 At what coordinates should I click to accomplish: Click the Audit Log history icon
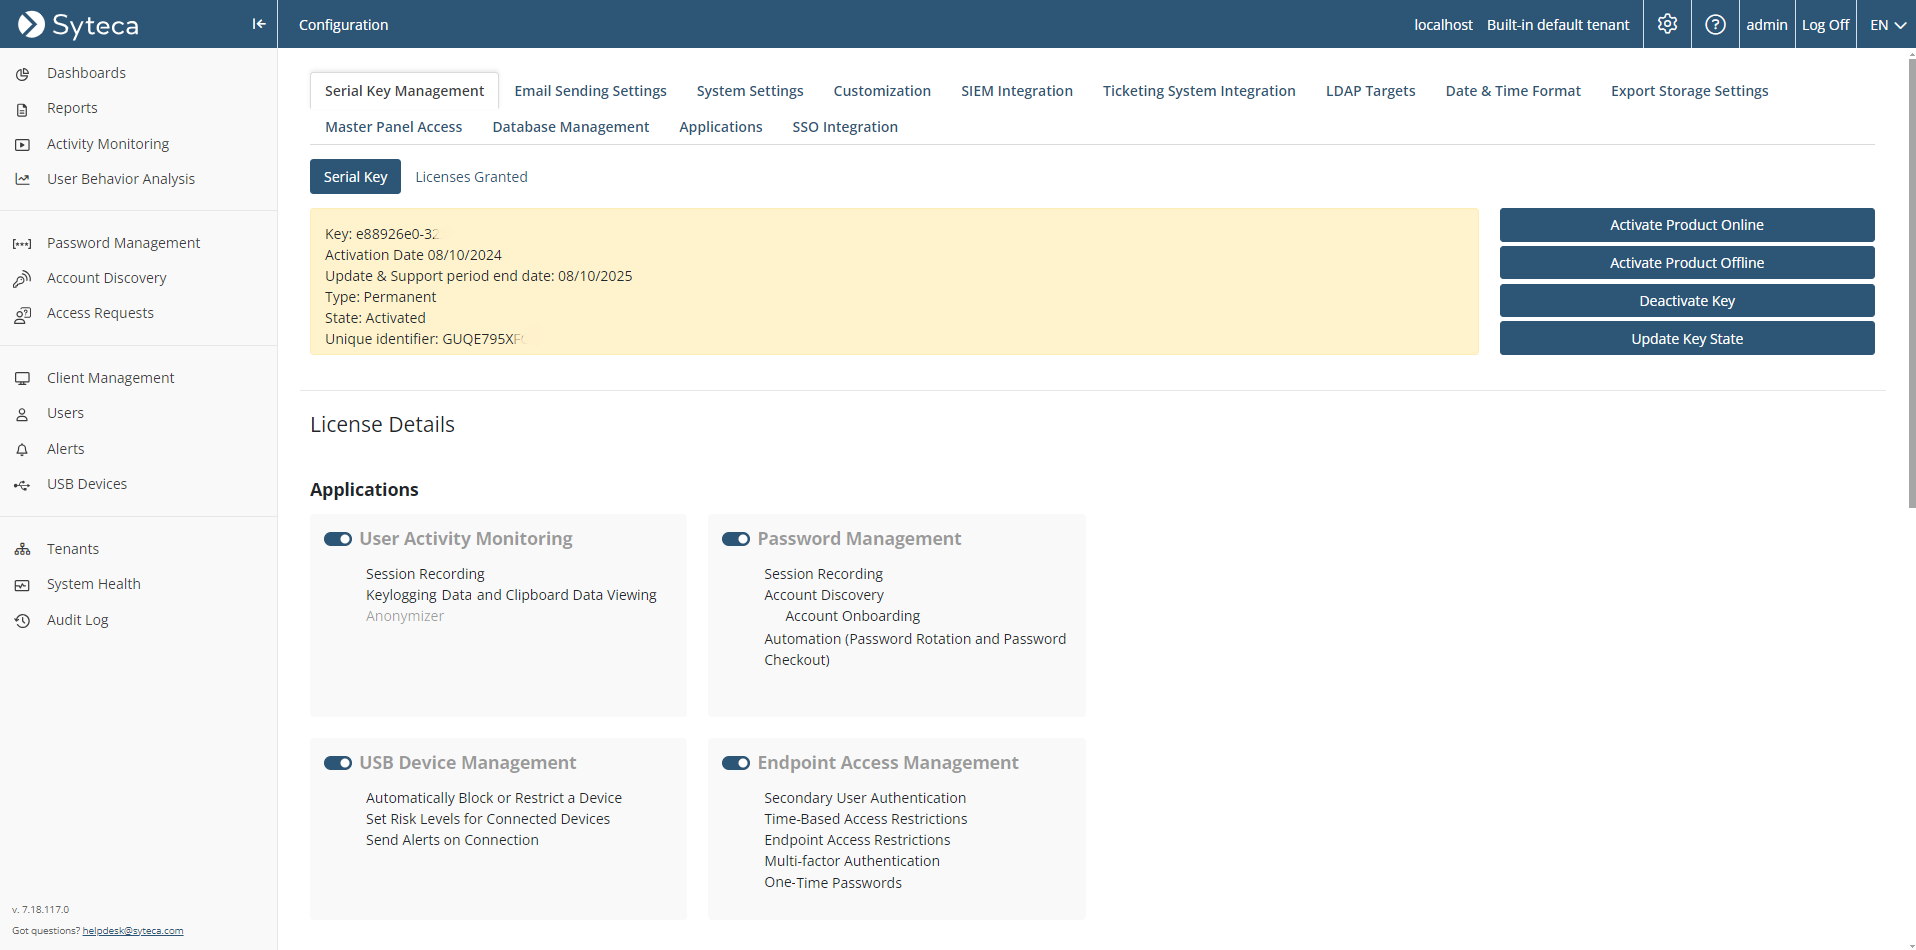pos(22,620)
